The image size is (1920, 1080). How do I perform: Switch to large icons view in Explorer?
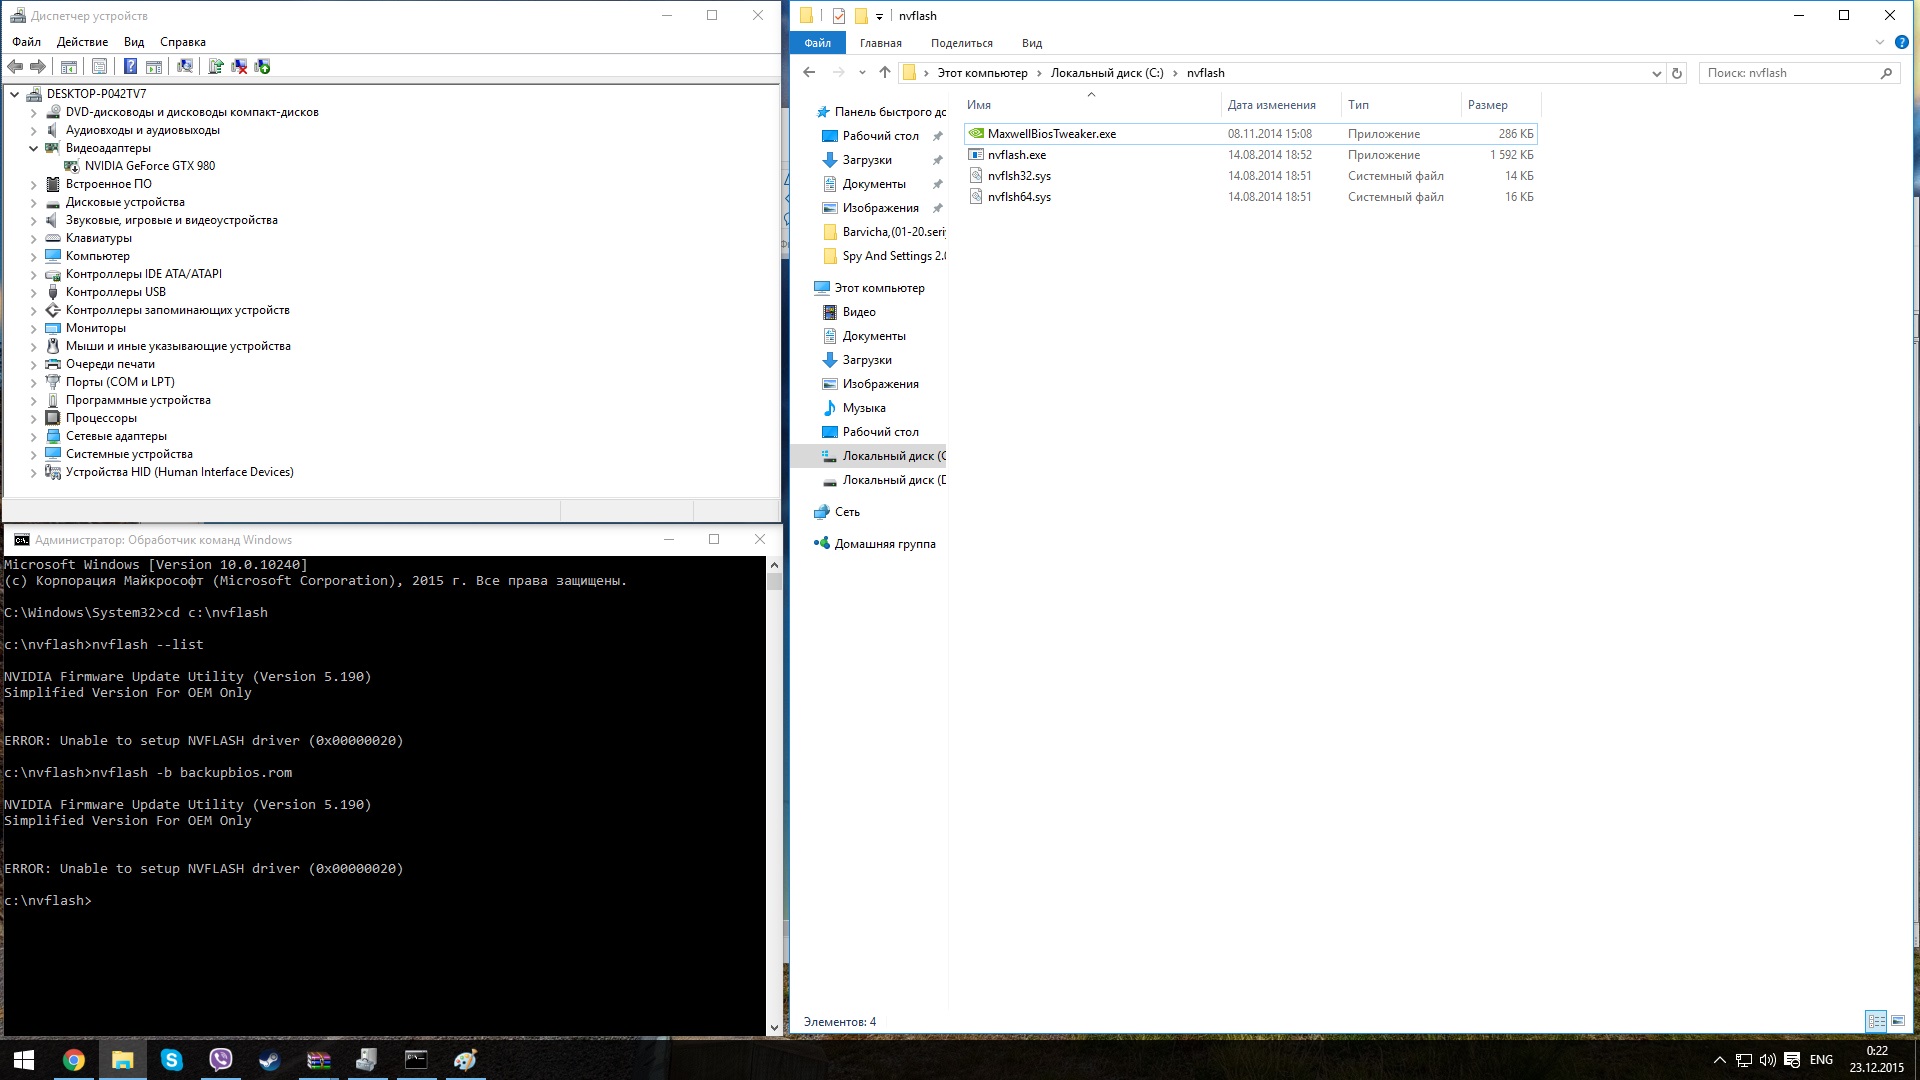click(x=1897, y=1021)
